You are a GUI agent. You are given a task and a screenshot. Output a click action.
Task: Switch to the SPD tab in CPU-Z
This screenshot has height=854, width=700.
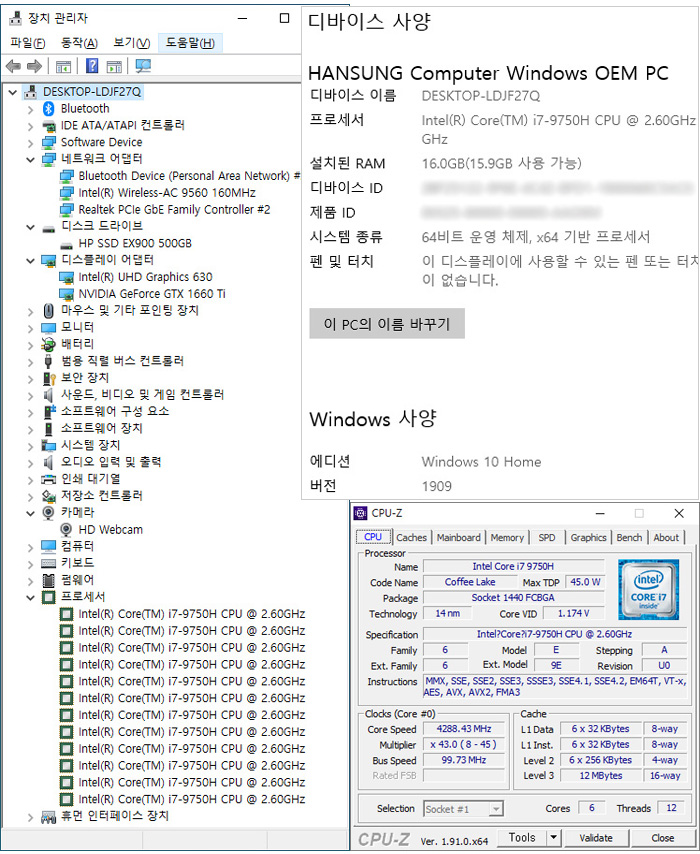click(x=547, y=538)
